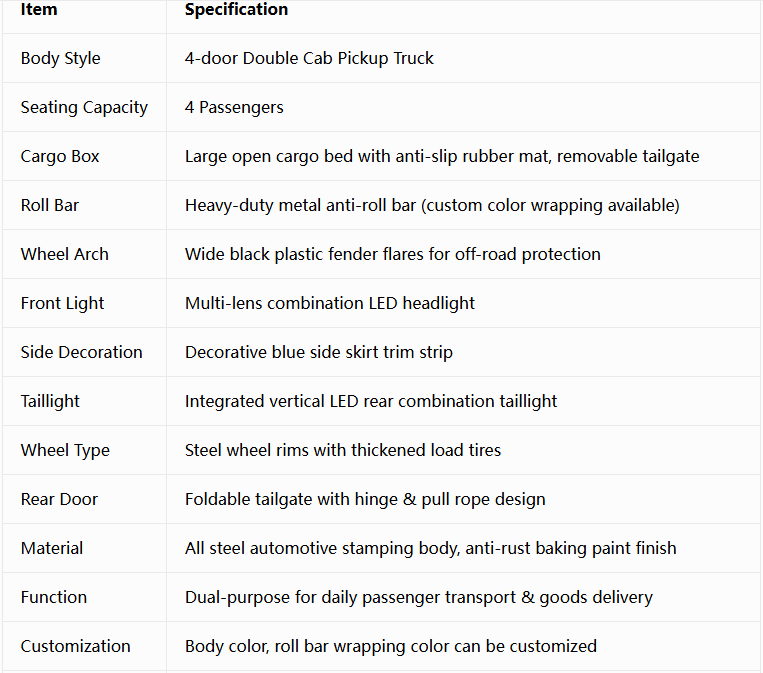This screenshot has height=673, width=763.
Task: Click the Multi-lens combination LED headlight text
Action: 330,304
